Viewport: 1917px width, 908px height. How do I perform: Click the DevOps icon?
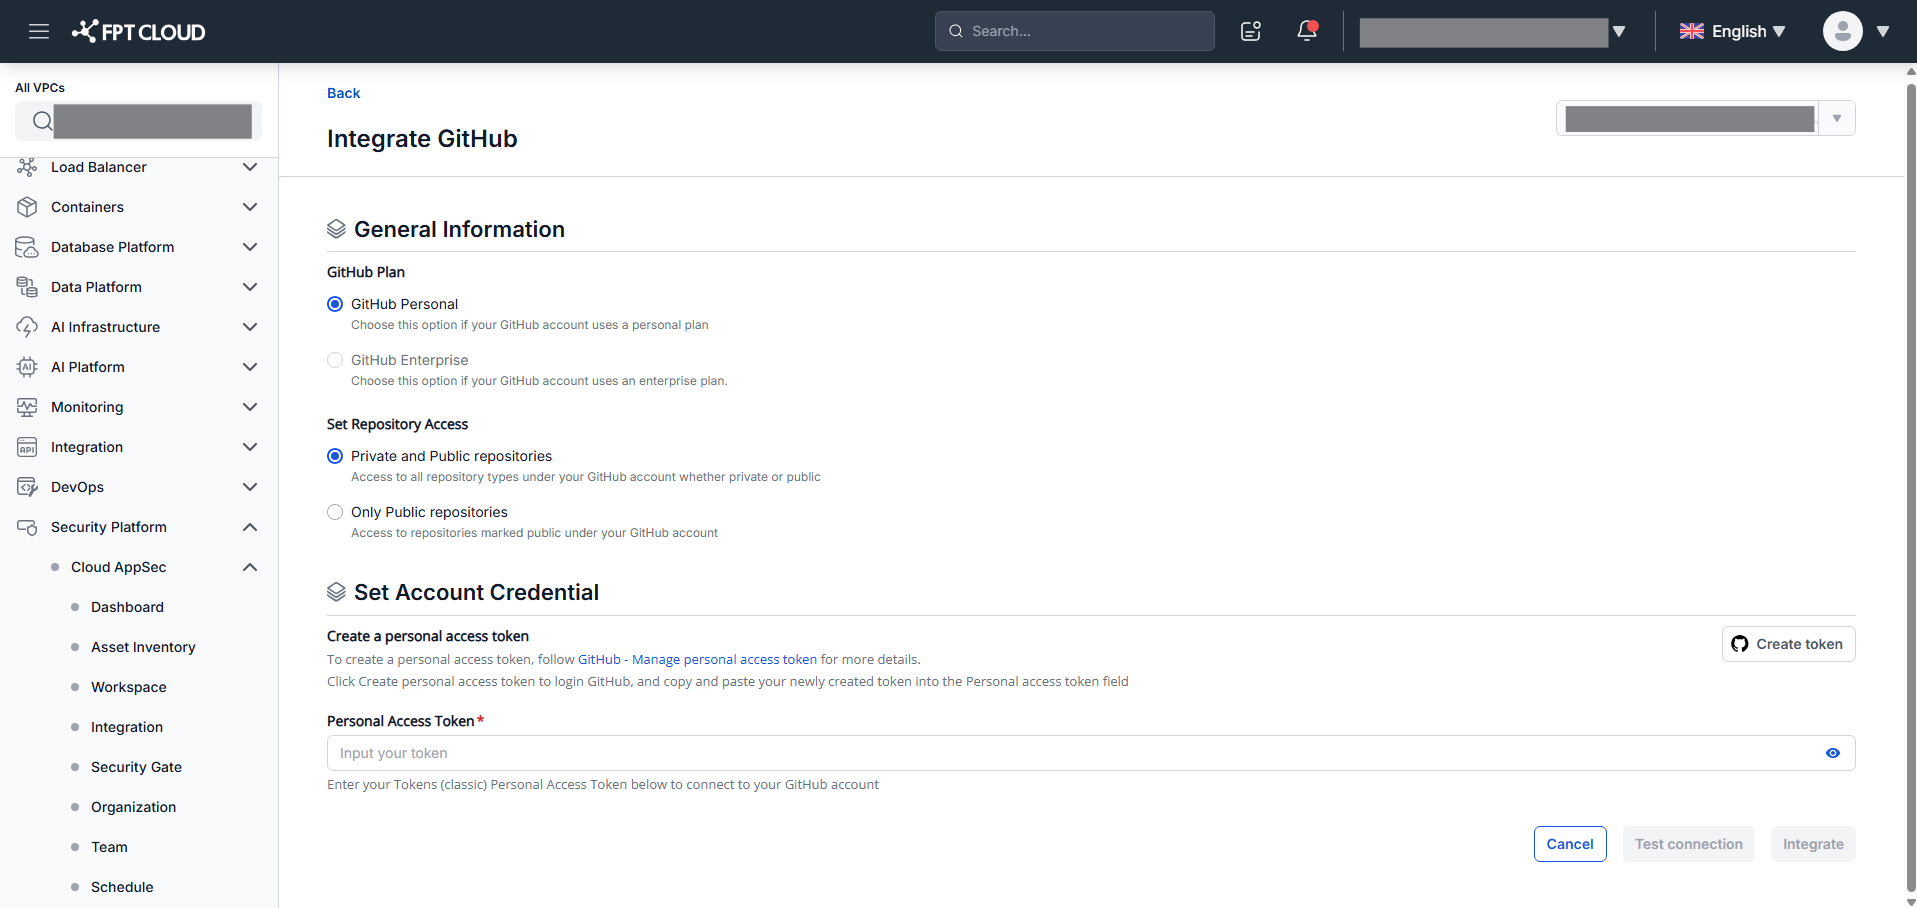click(x=27, y=487)
